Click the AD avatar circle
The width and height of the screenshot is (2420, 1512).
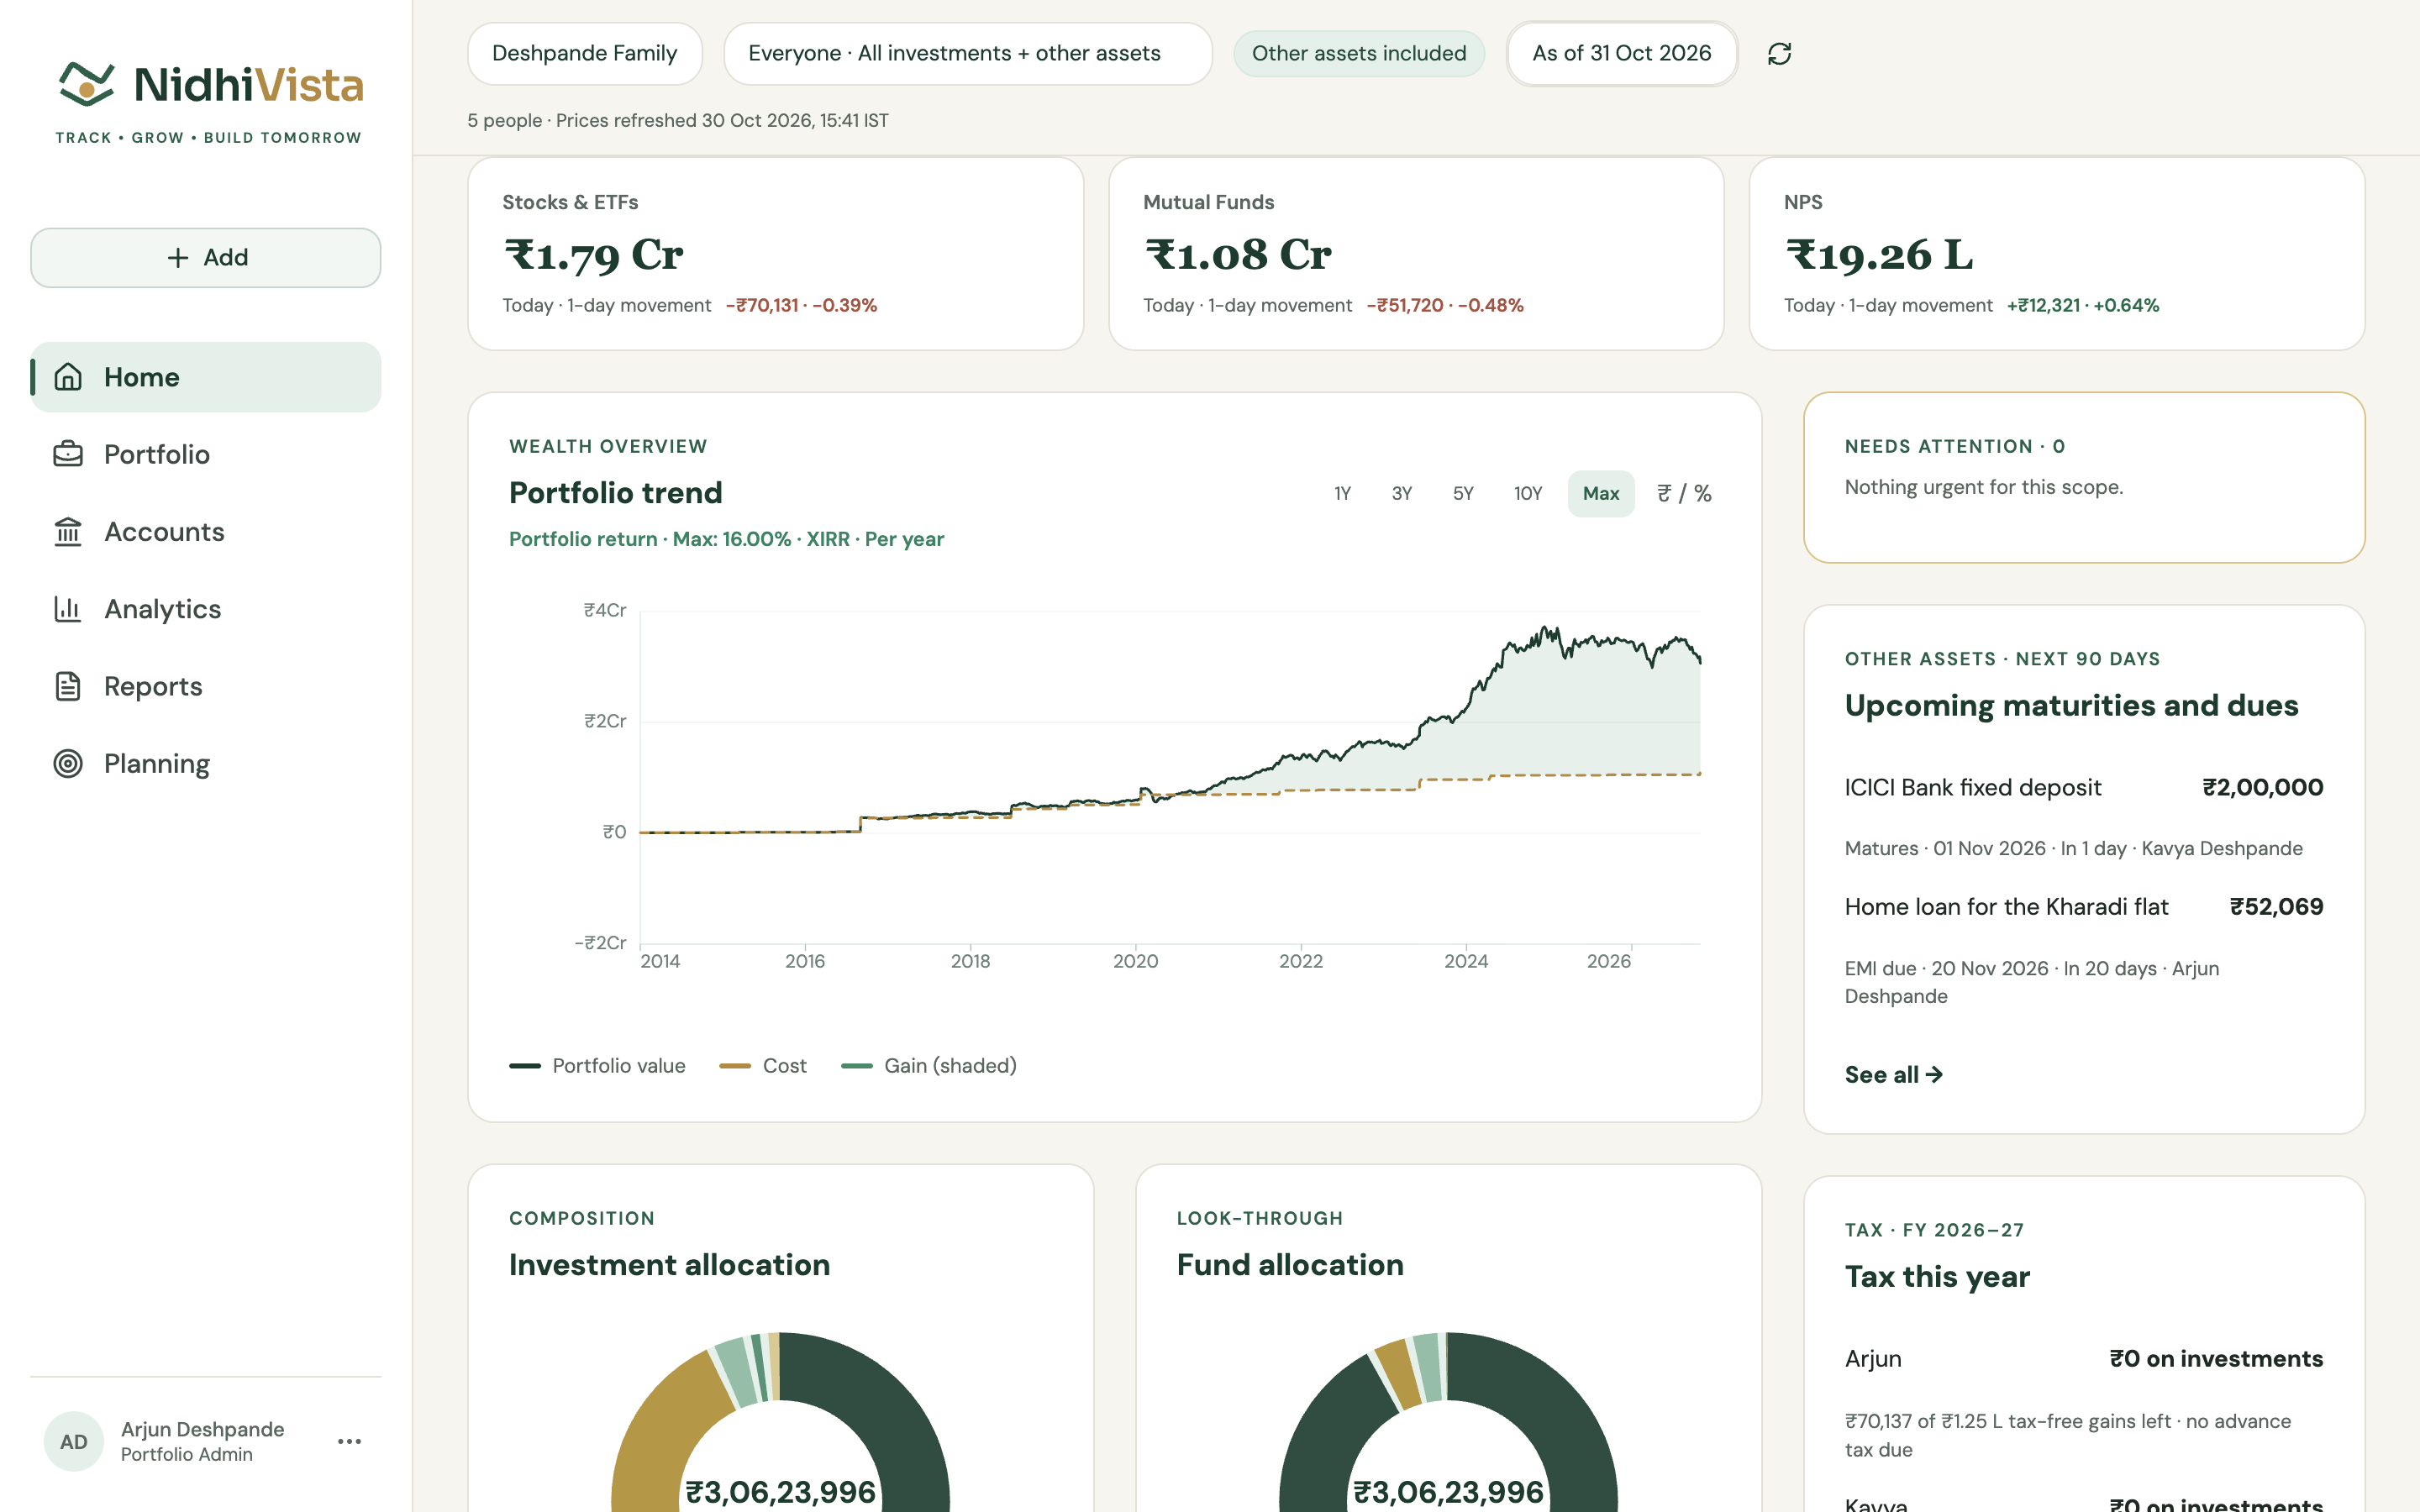click(74, 1441)
